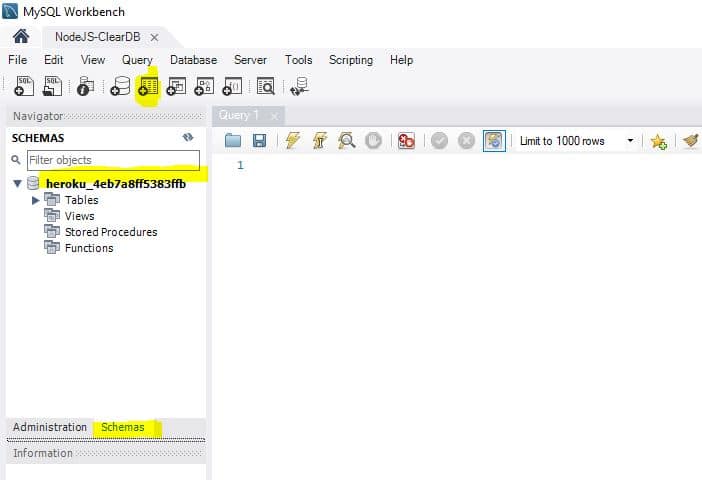Viewport: 702px width, 480px height.
Task: Open the object inspector info icon
Action: point(85,86)
